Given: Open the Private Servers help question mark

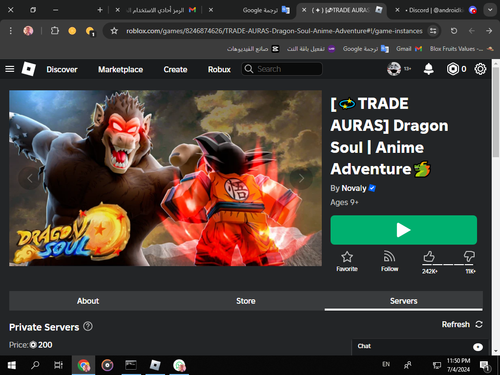Looking at the screenshot, I should click(x=88, y=326).
